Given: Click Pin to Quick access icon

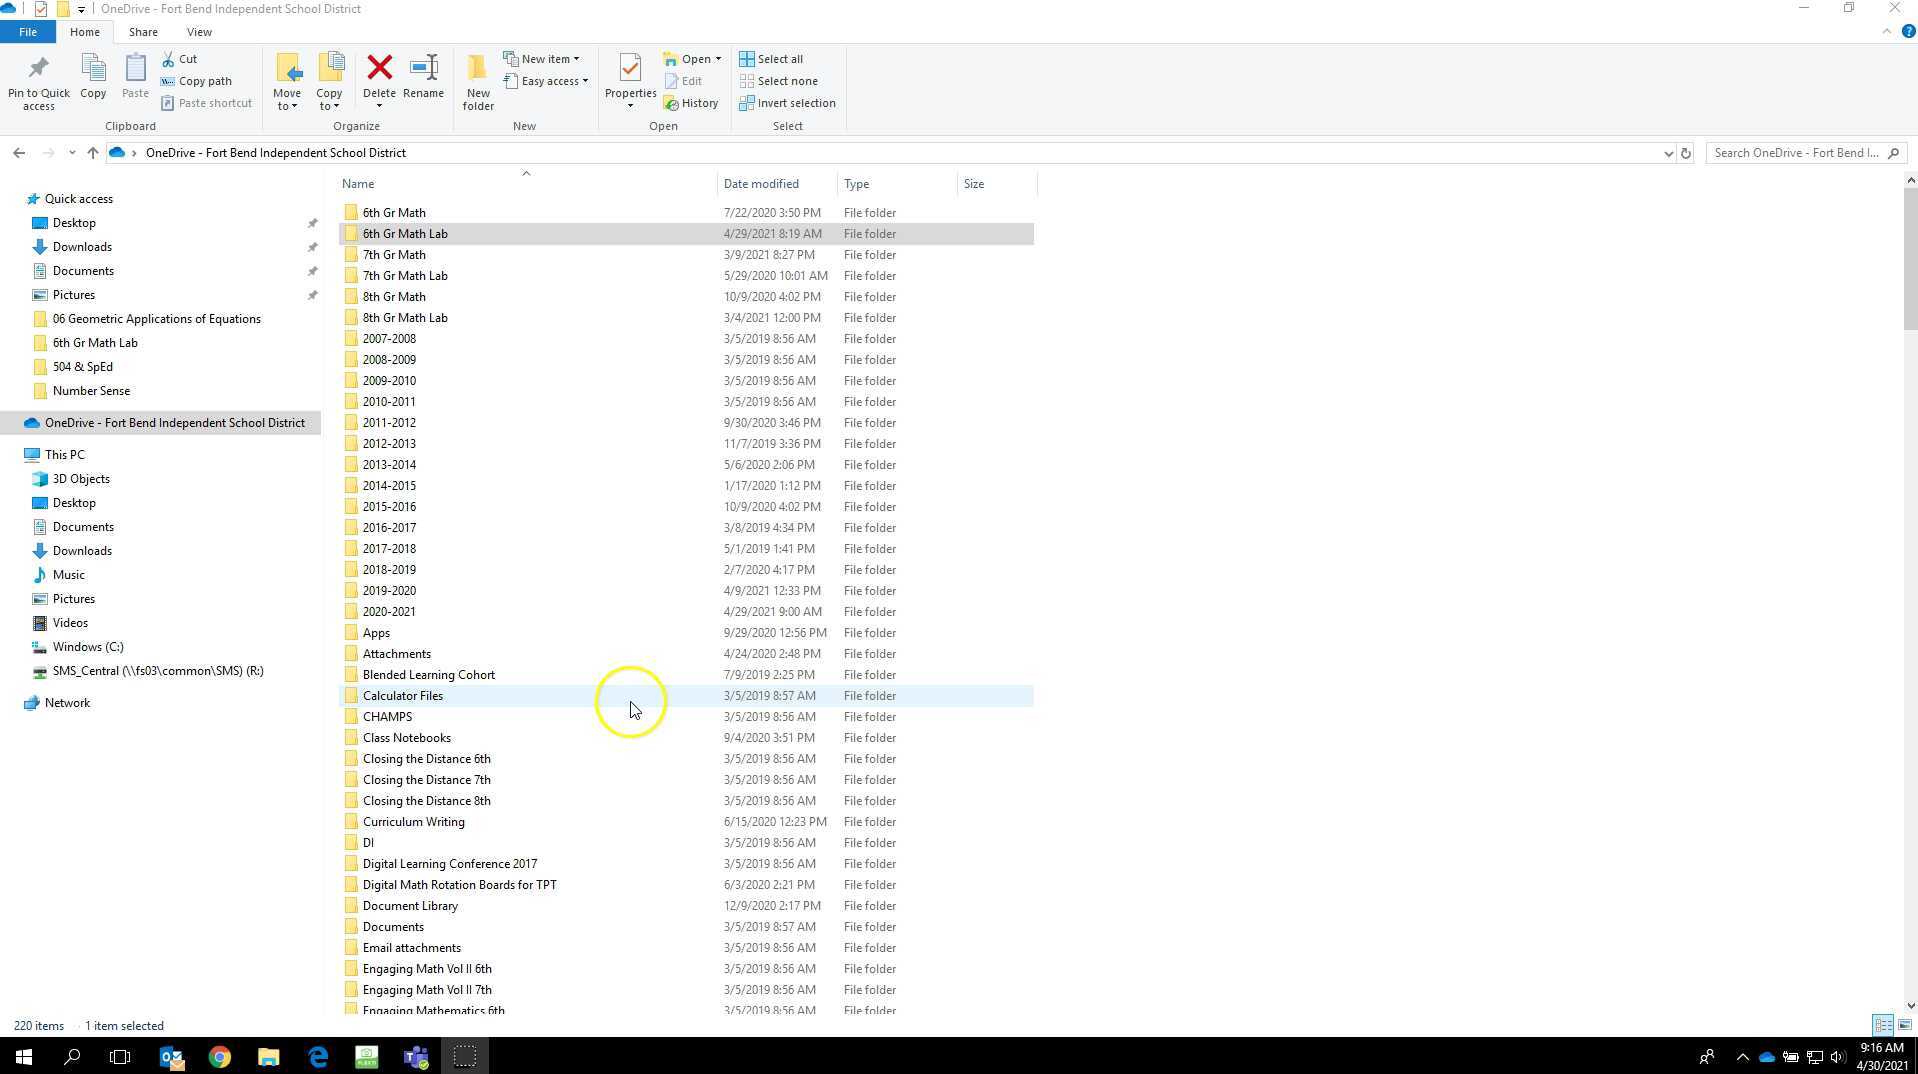Looking at the screenshot, I should (39, 80).
